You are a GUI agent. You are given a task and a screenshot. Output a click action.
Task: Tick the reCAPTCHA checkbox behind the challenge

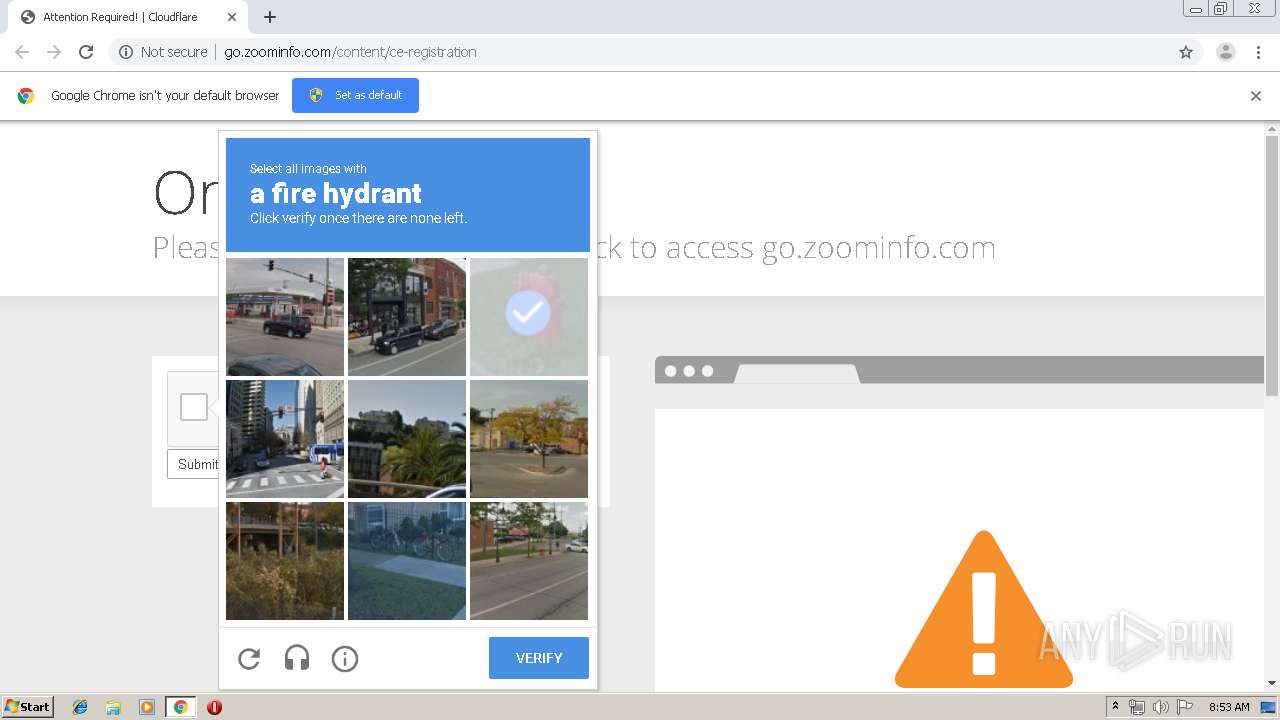point(194,407)
